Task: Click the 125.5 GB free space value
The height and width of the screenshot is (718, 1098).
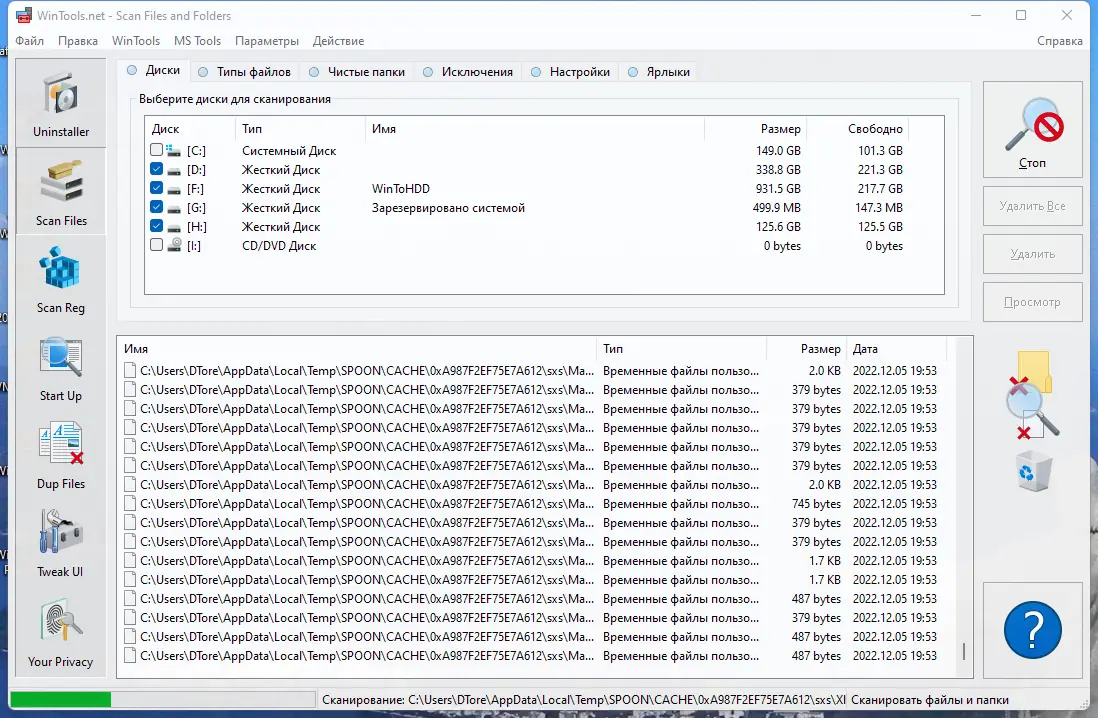Action: coord(880,226)
